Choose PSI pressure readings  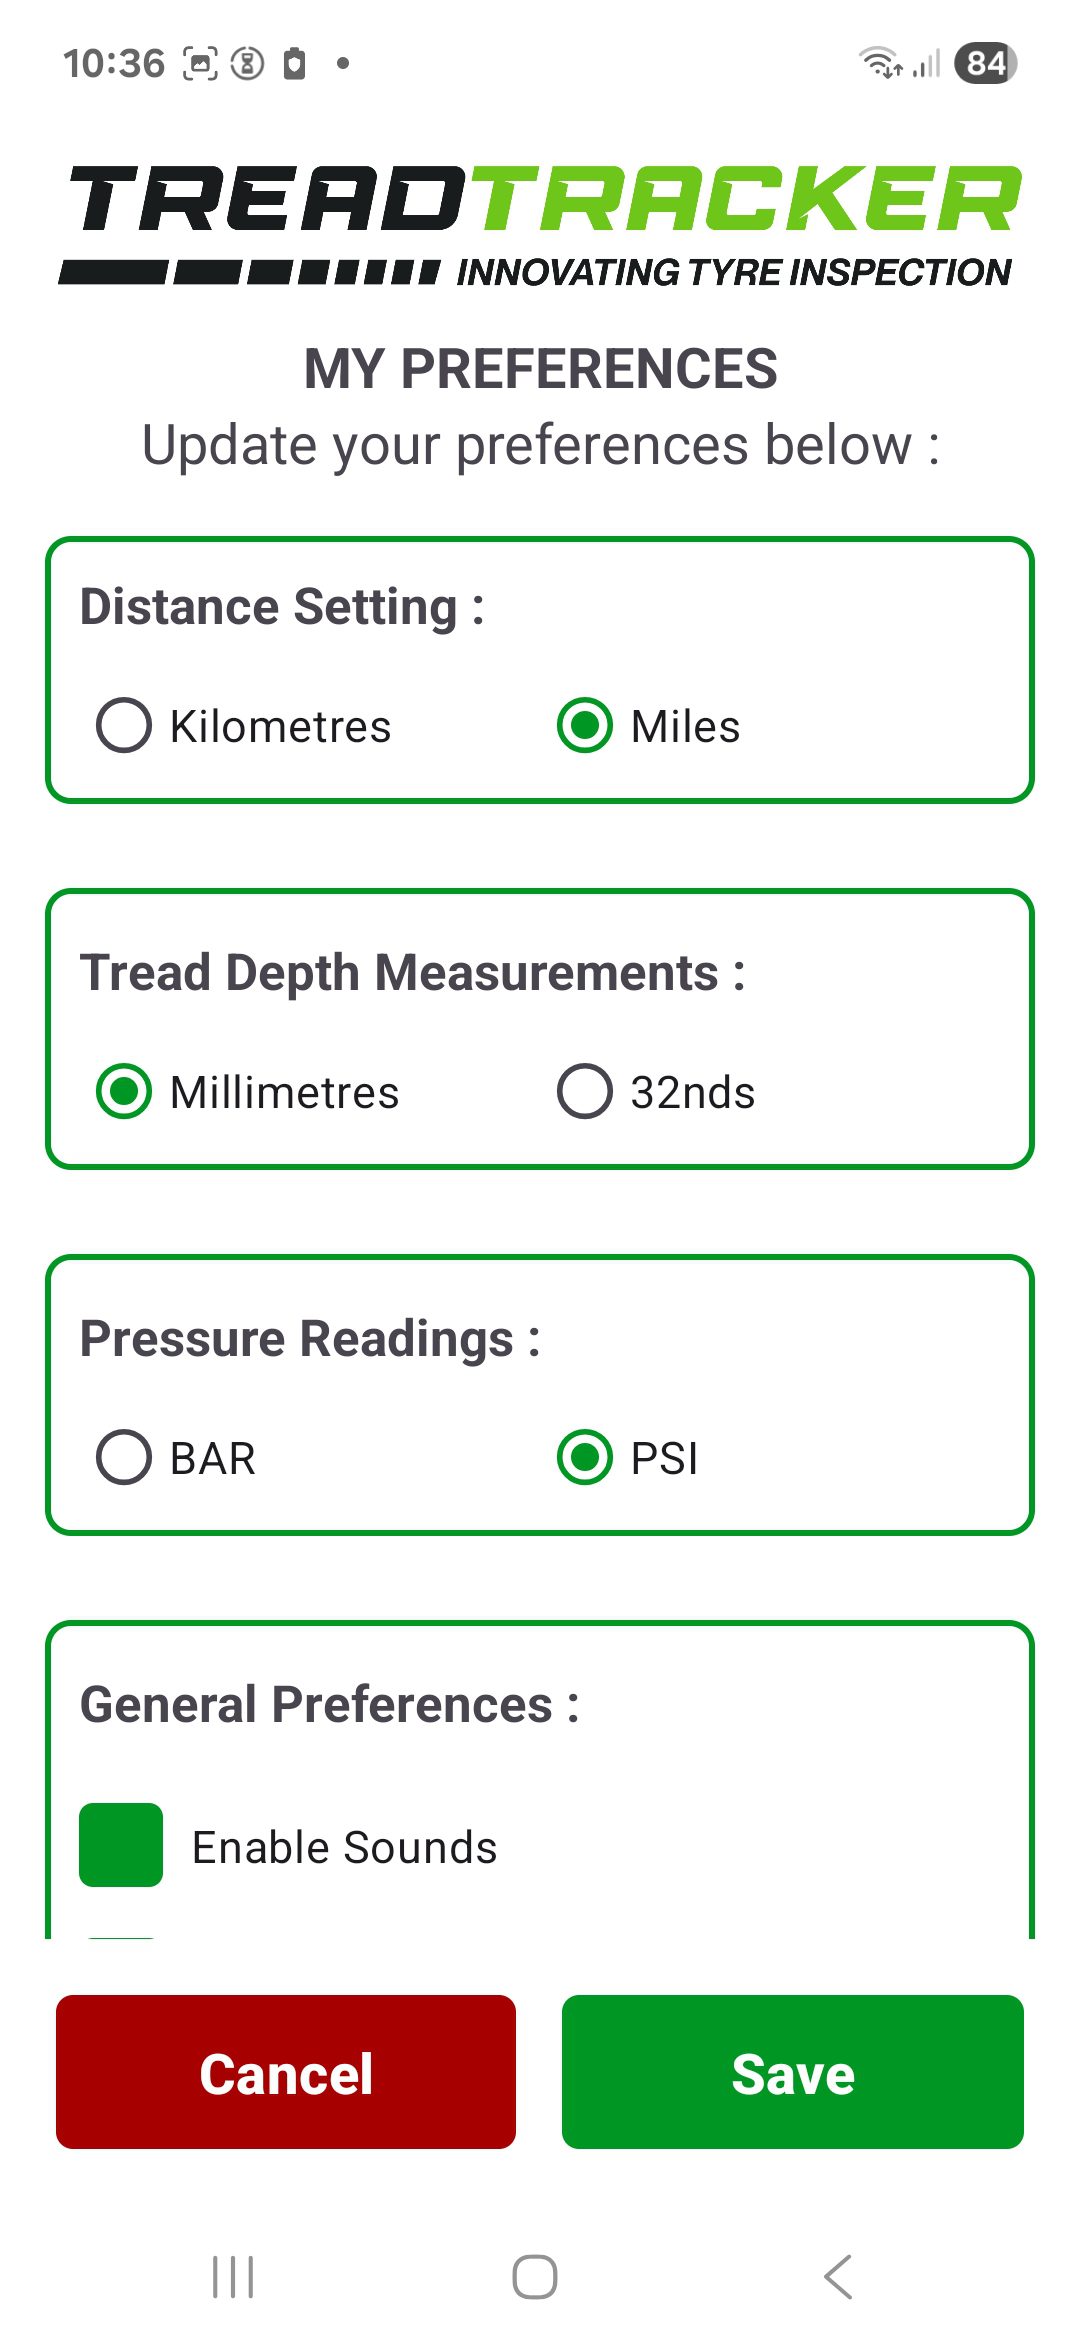click(585, 1457)
